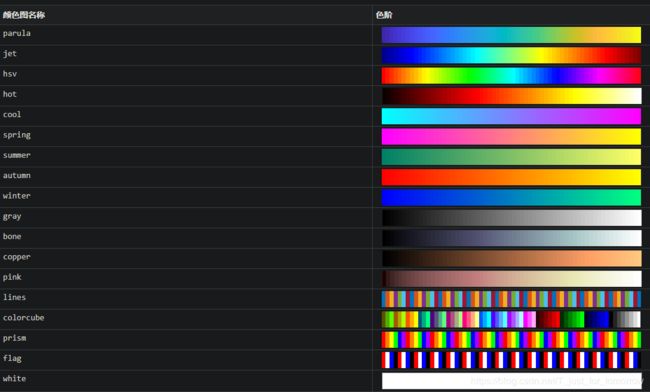Click the colorcube color bar

click(x=511, y=319)
